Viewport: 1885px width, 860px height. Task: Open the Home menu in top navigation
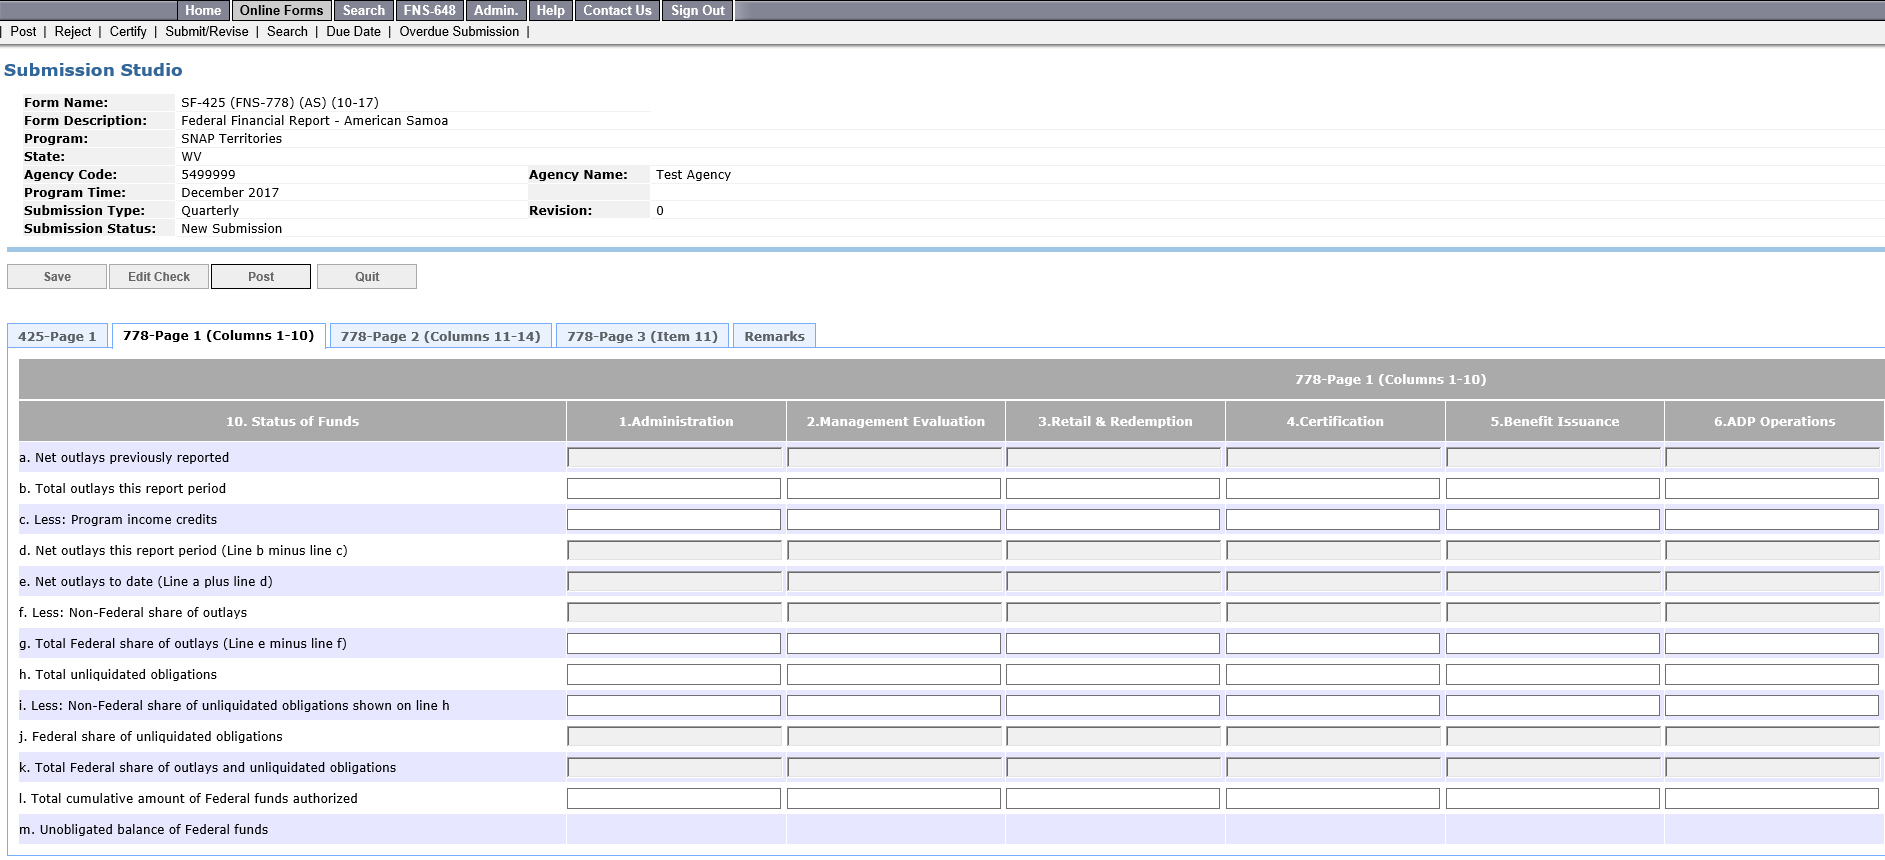coord(203,10)
